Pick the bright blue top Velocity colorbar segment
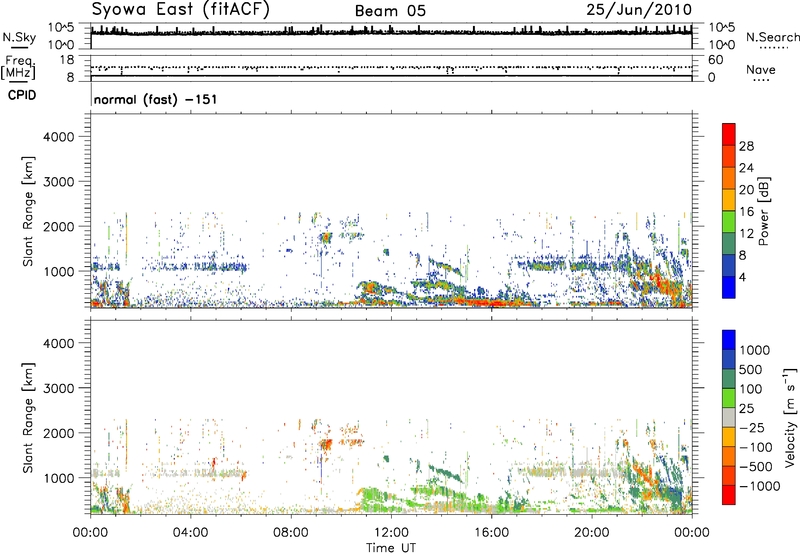 tap(729, 340)
